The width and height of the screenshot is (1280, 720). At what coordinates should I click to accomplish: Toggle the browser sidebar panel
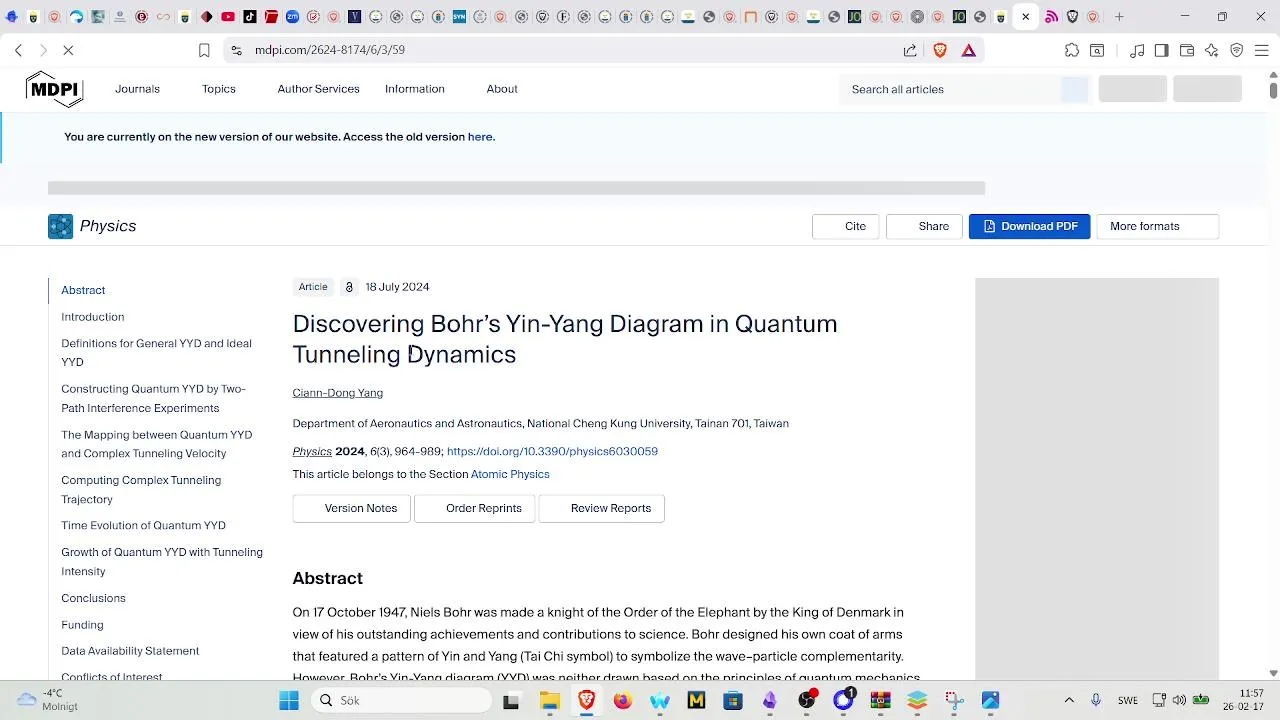pos(1161,50)
